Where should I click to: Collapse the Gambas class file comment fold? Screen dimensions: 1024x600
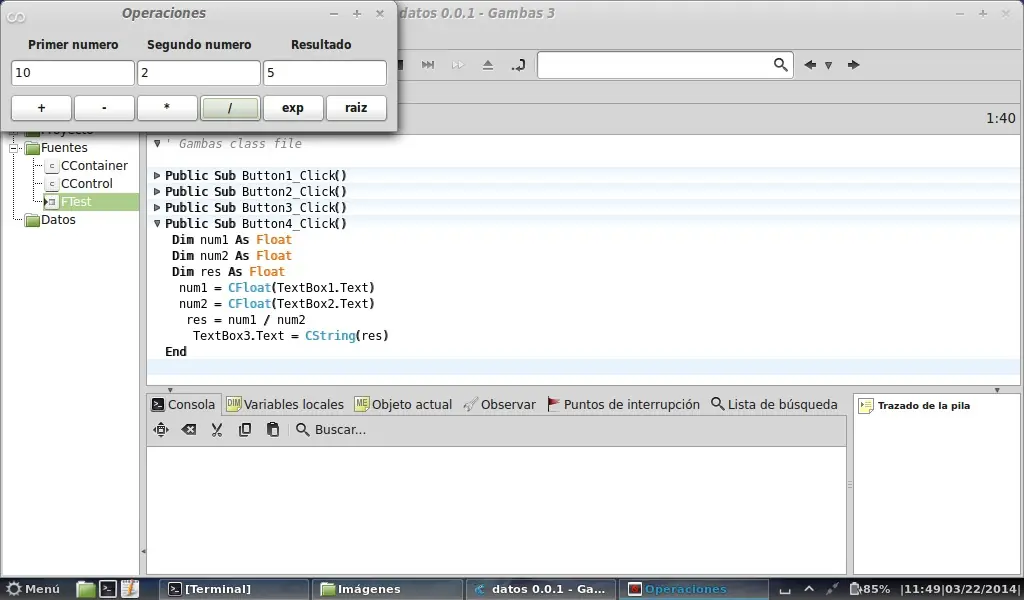[x=157, y=144]
